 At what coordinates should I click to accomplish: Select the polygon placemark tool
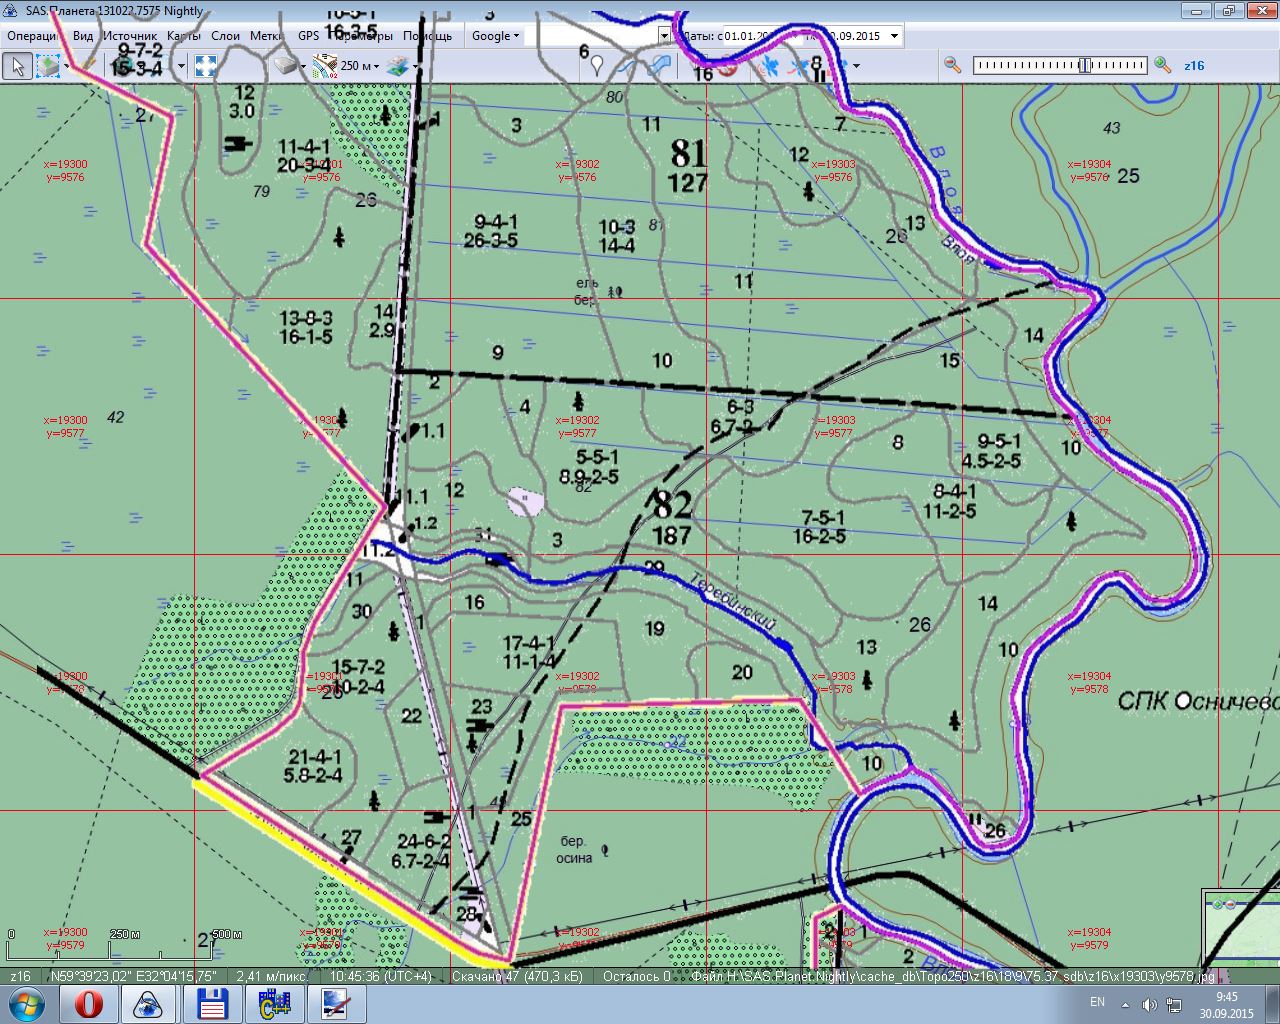point(659,66)
